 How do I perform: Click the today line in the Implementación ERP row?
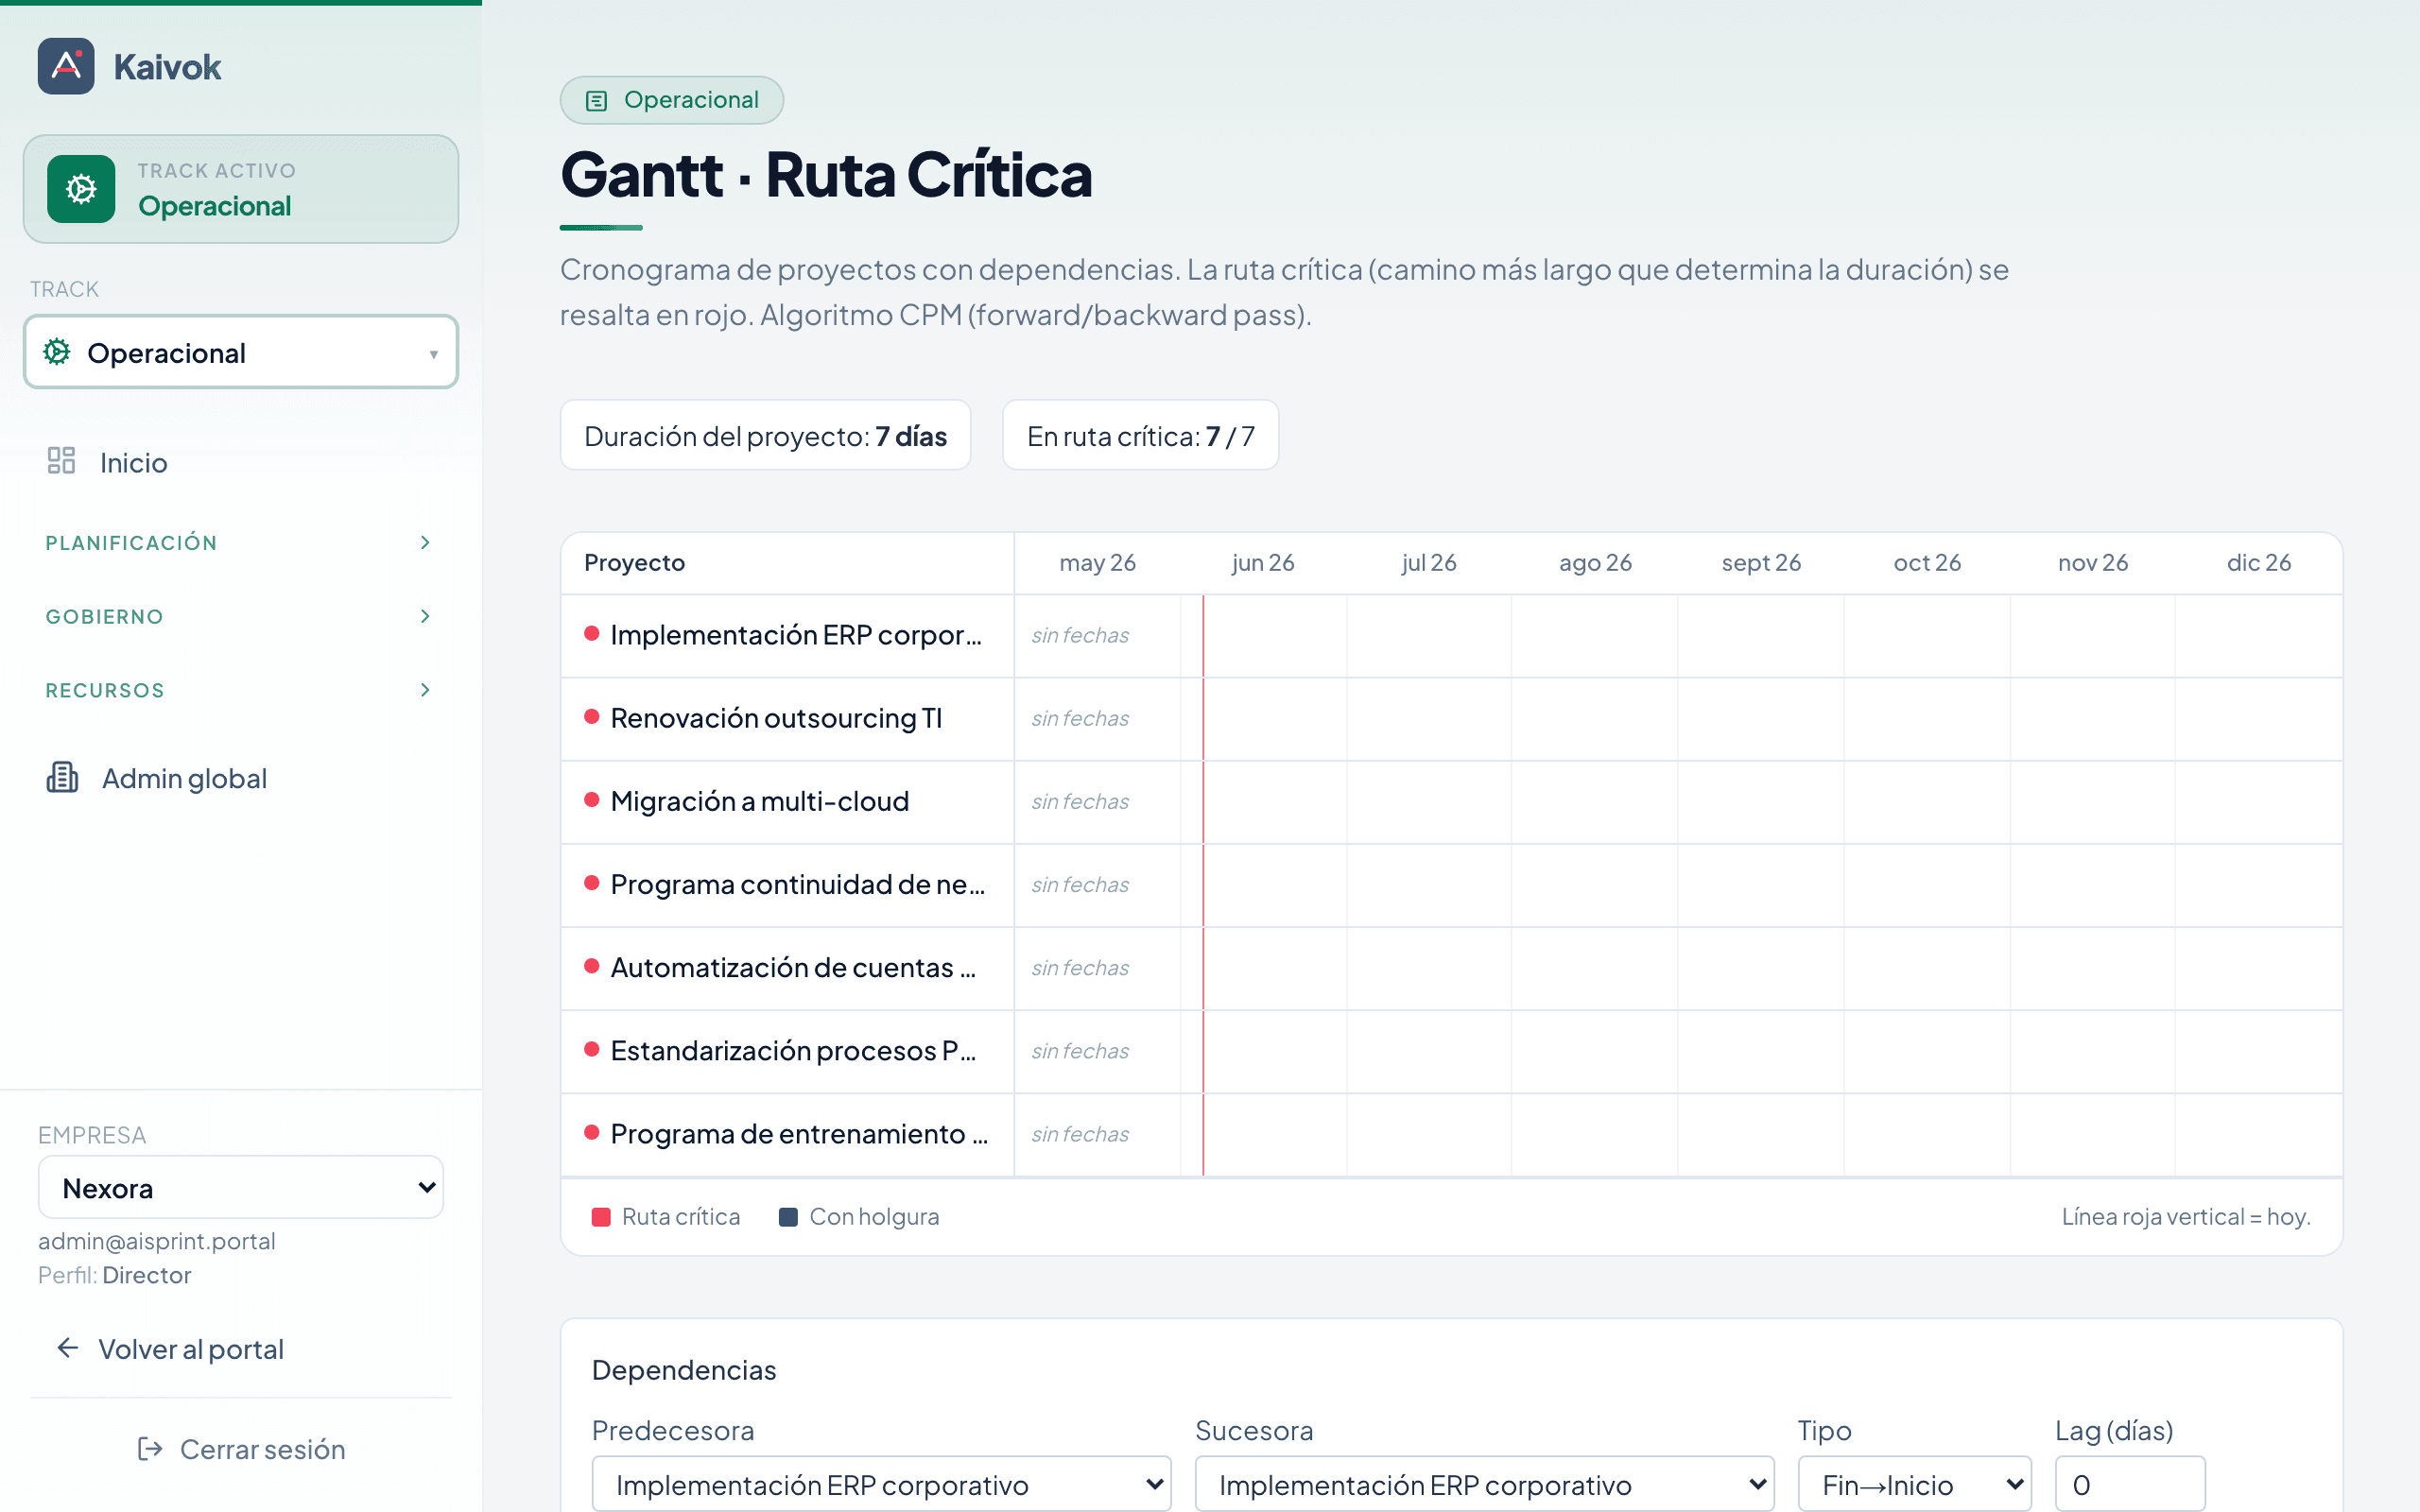1203,635
